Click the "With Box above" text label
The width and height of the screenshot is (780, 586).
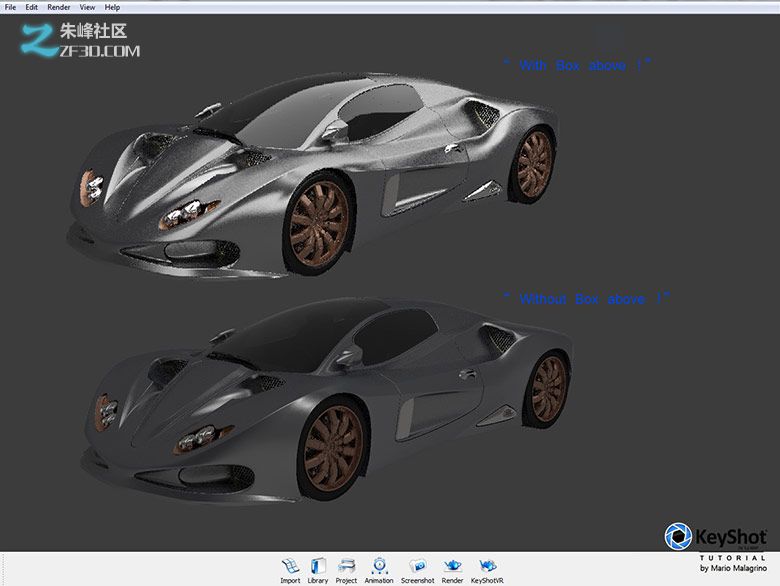pyautogui.click(x=577, y=65)
